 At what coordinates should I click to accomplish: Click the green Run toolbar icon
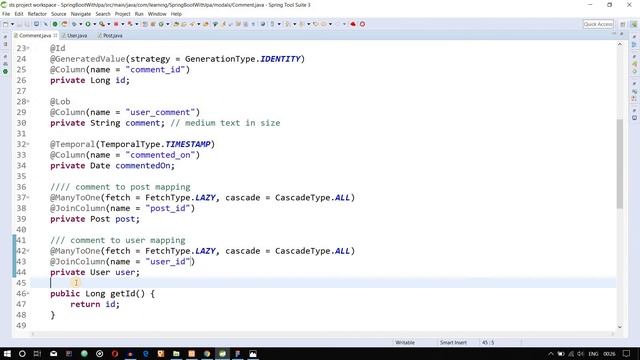[x=88, y=24]
